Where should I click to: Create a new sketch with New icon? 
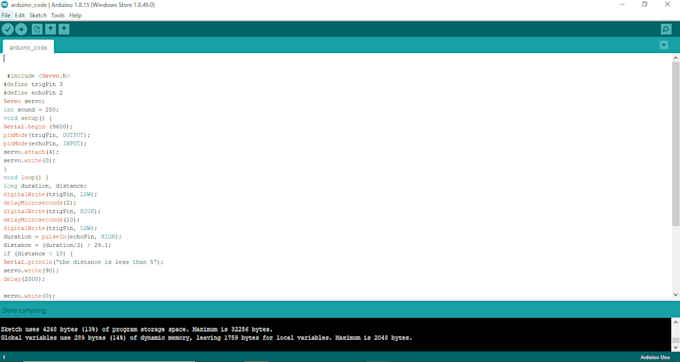point(37,29)
